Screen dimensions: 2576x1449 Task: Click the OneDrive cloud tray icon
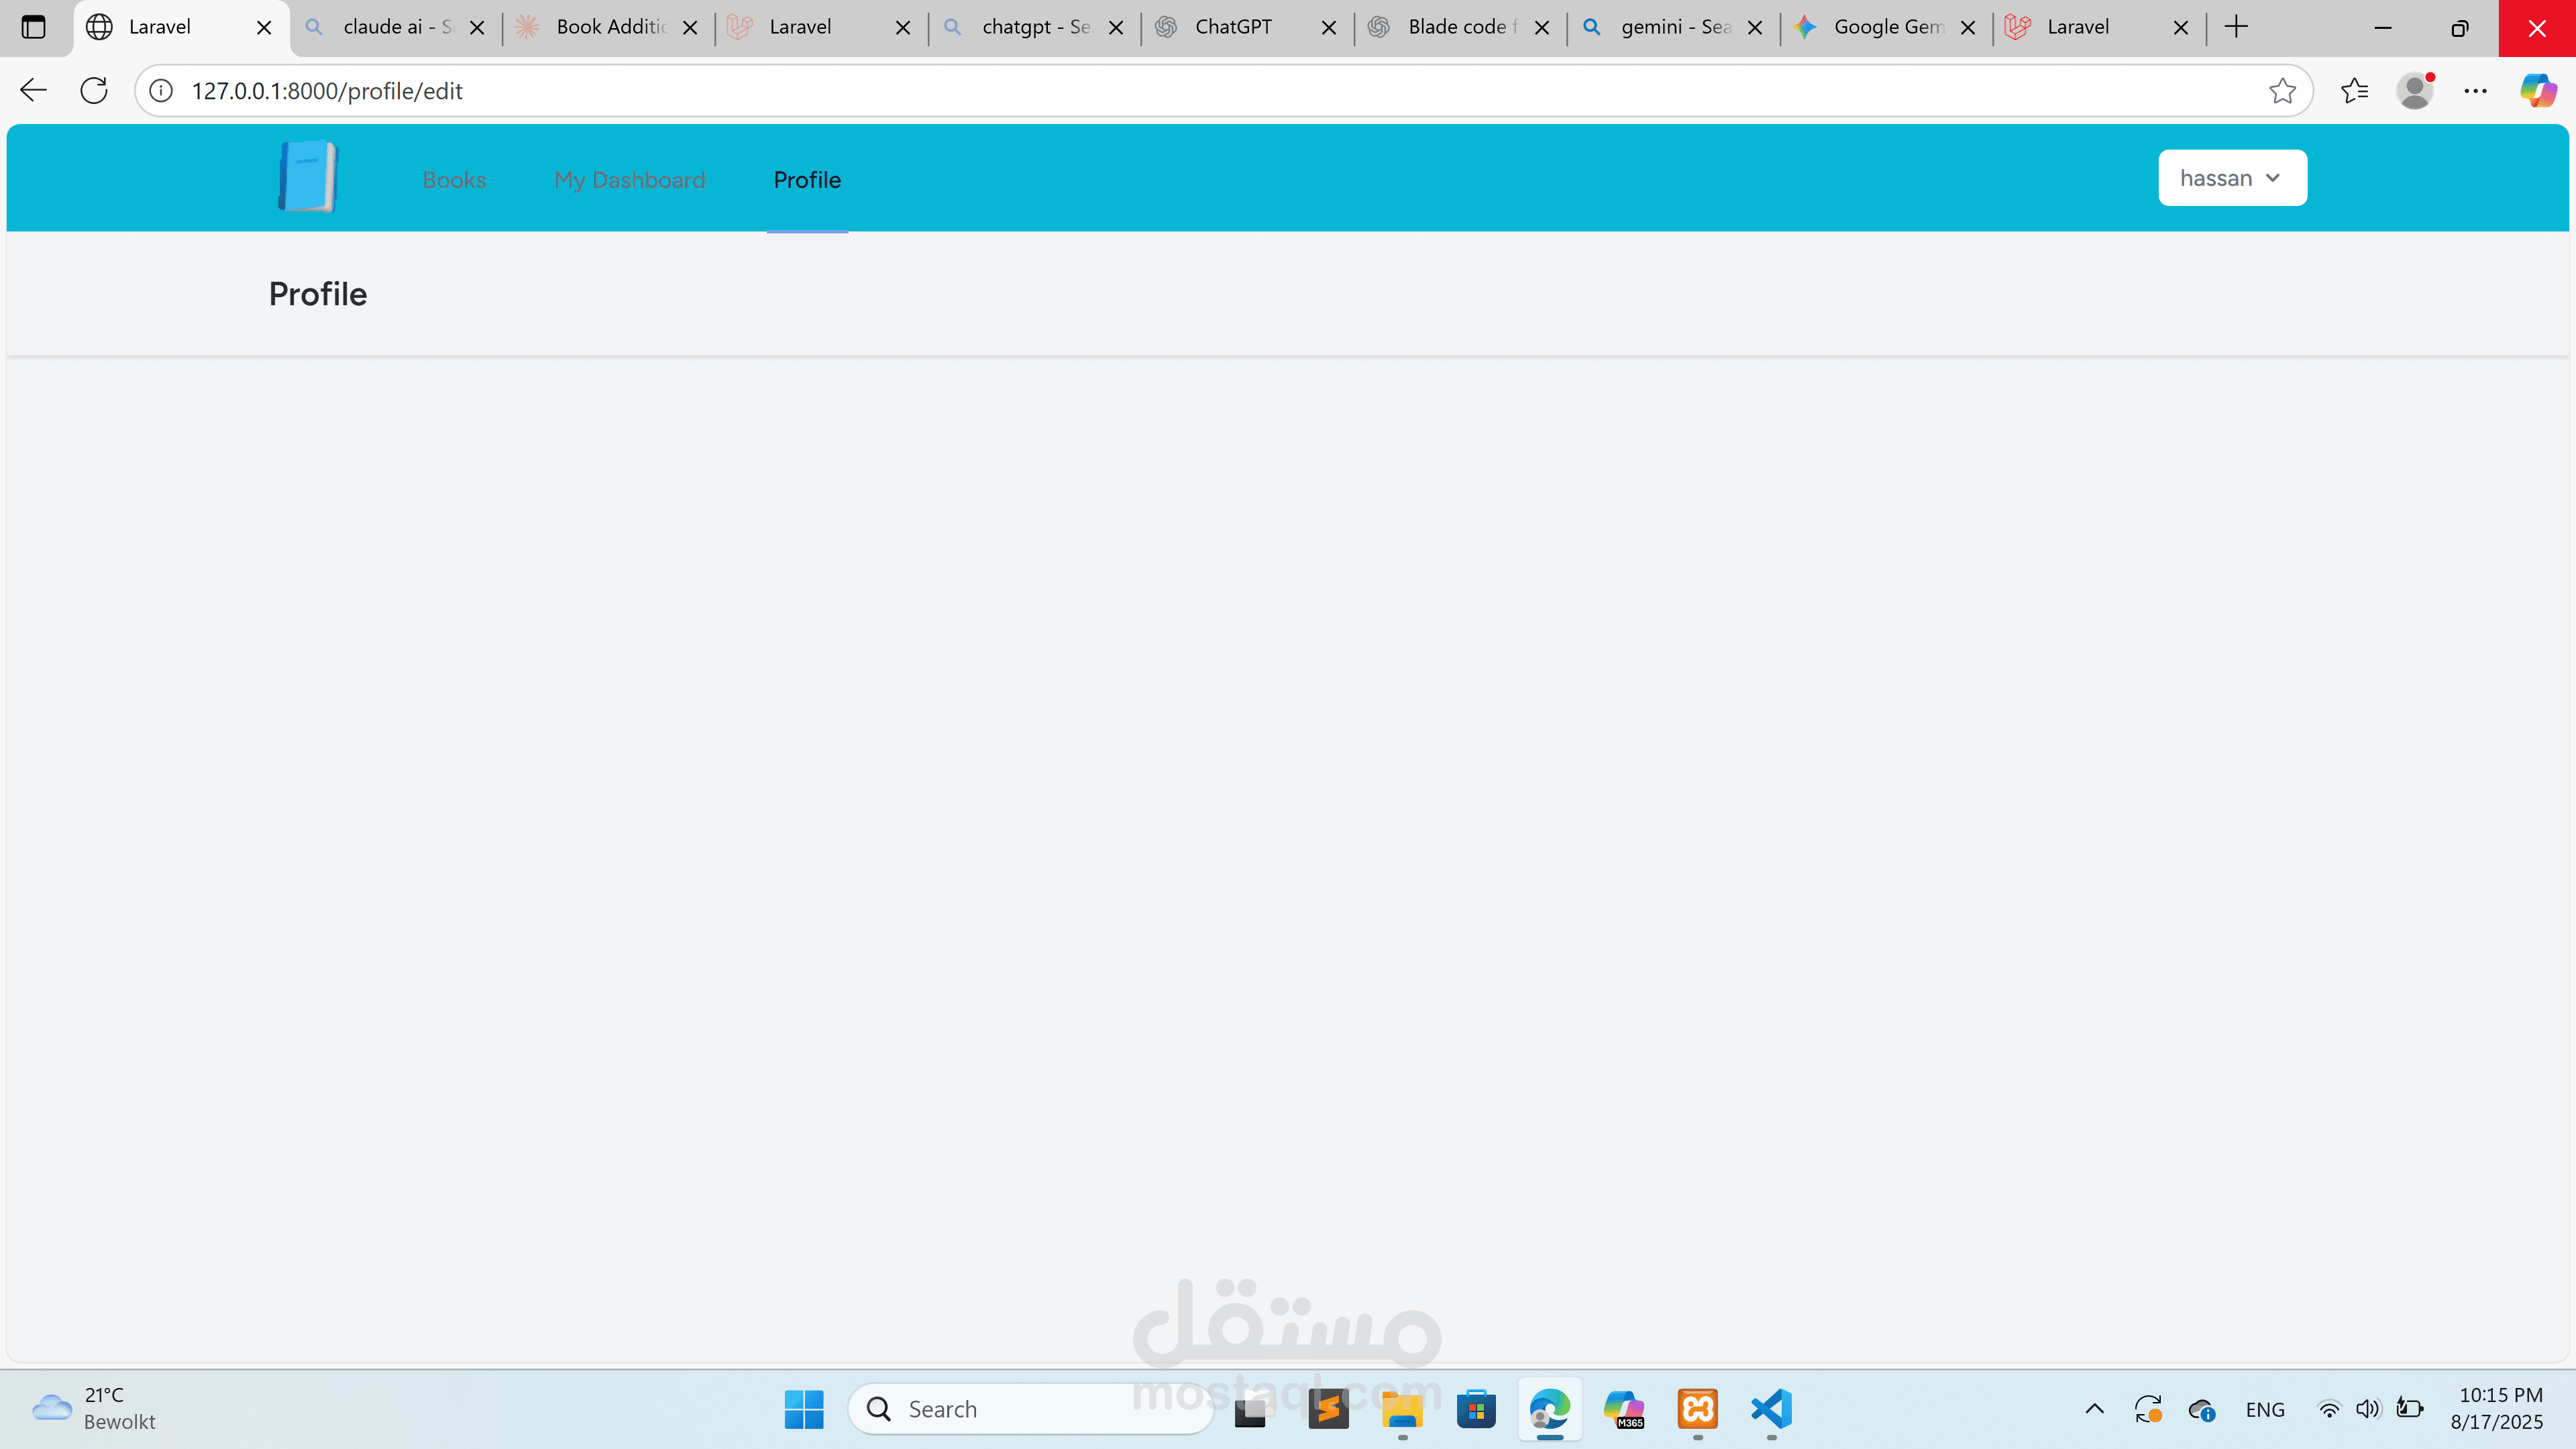(x=2201, y=1410)
